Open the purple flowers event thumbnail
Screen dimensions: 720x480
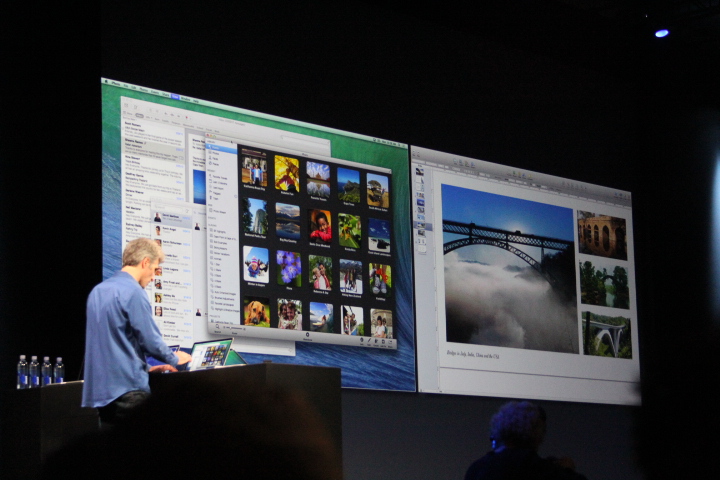pos(288,268)
